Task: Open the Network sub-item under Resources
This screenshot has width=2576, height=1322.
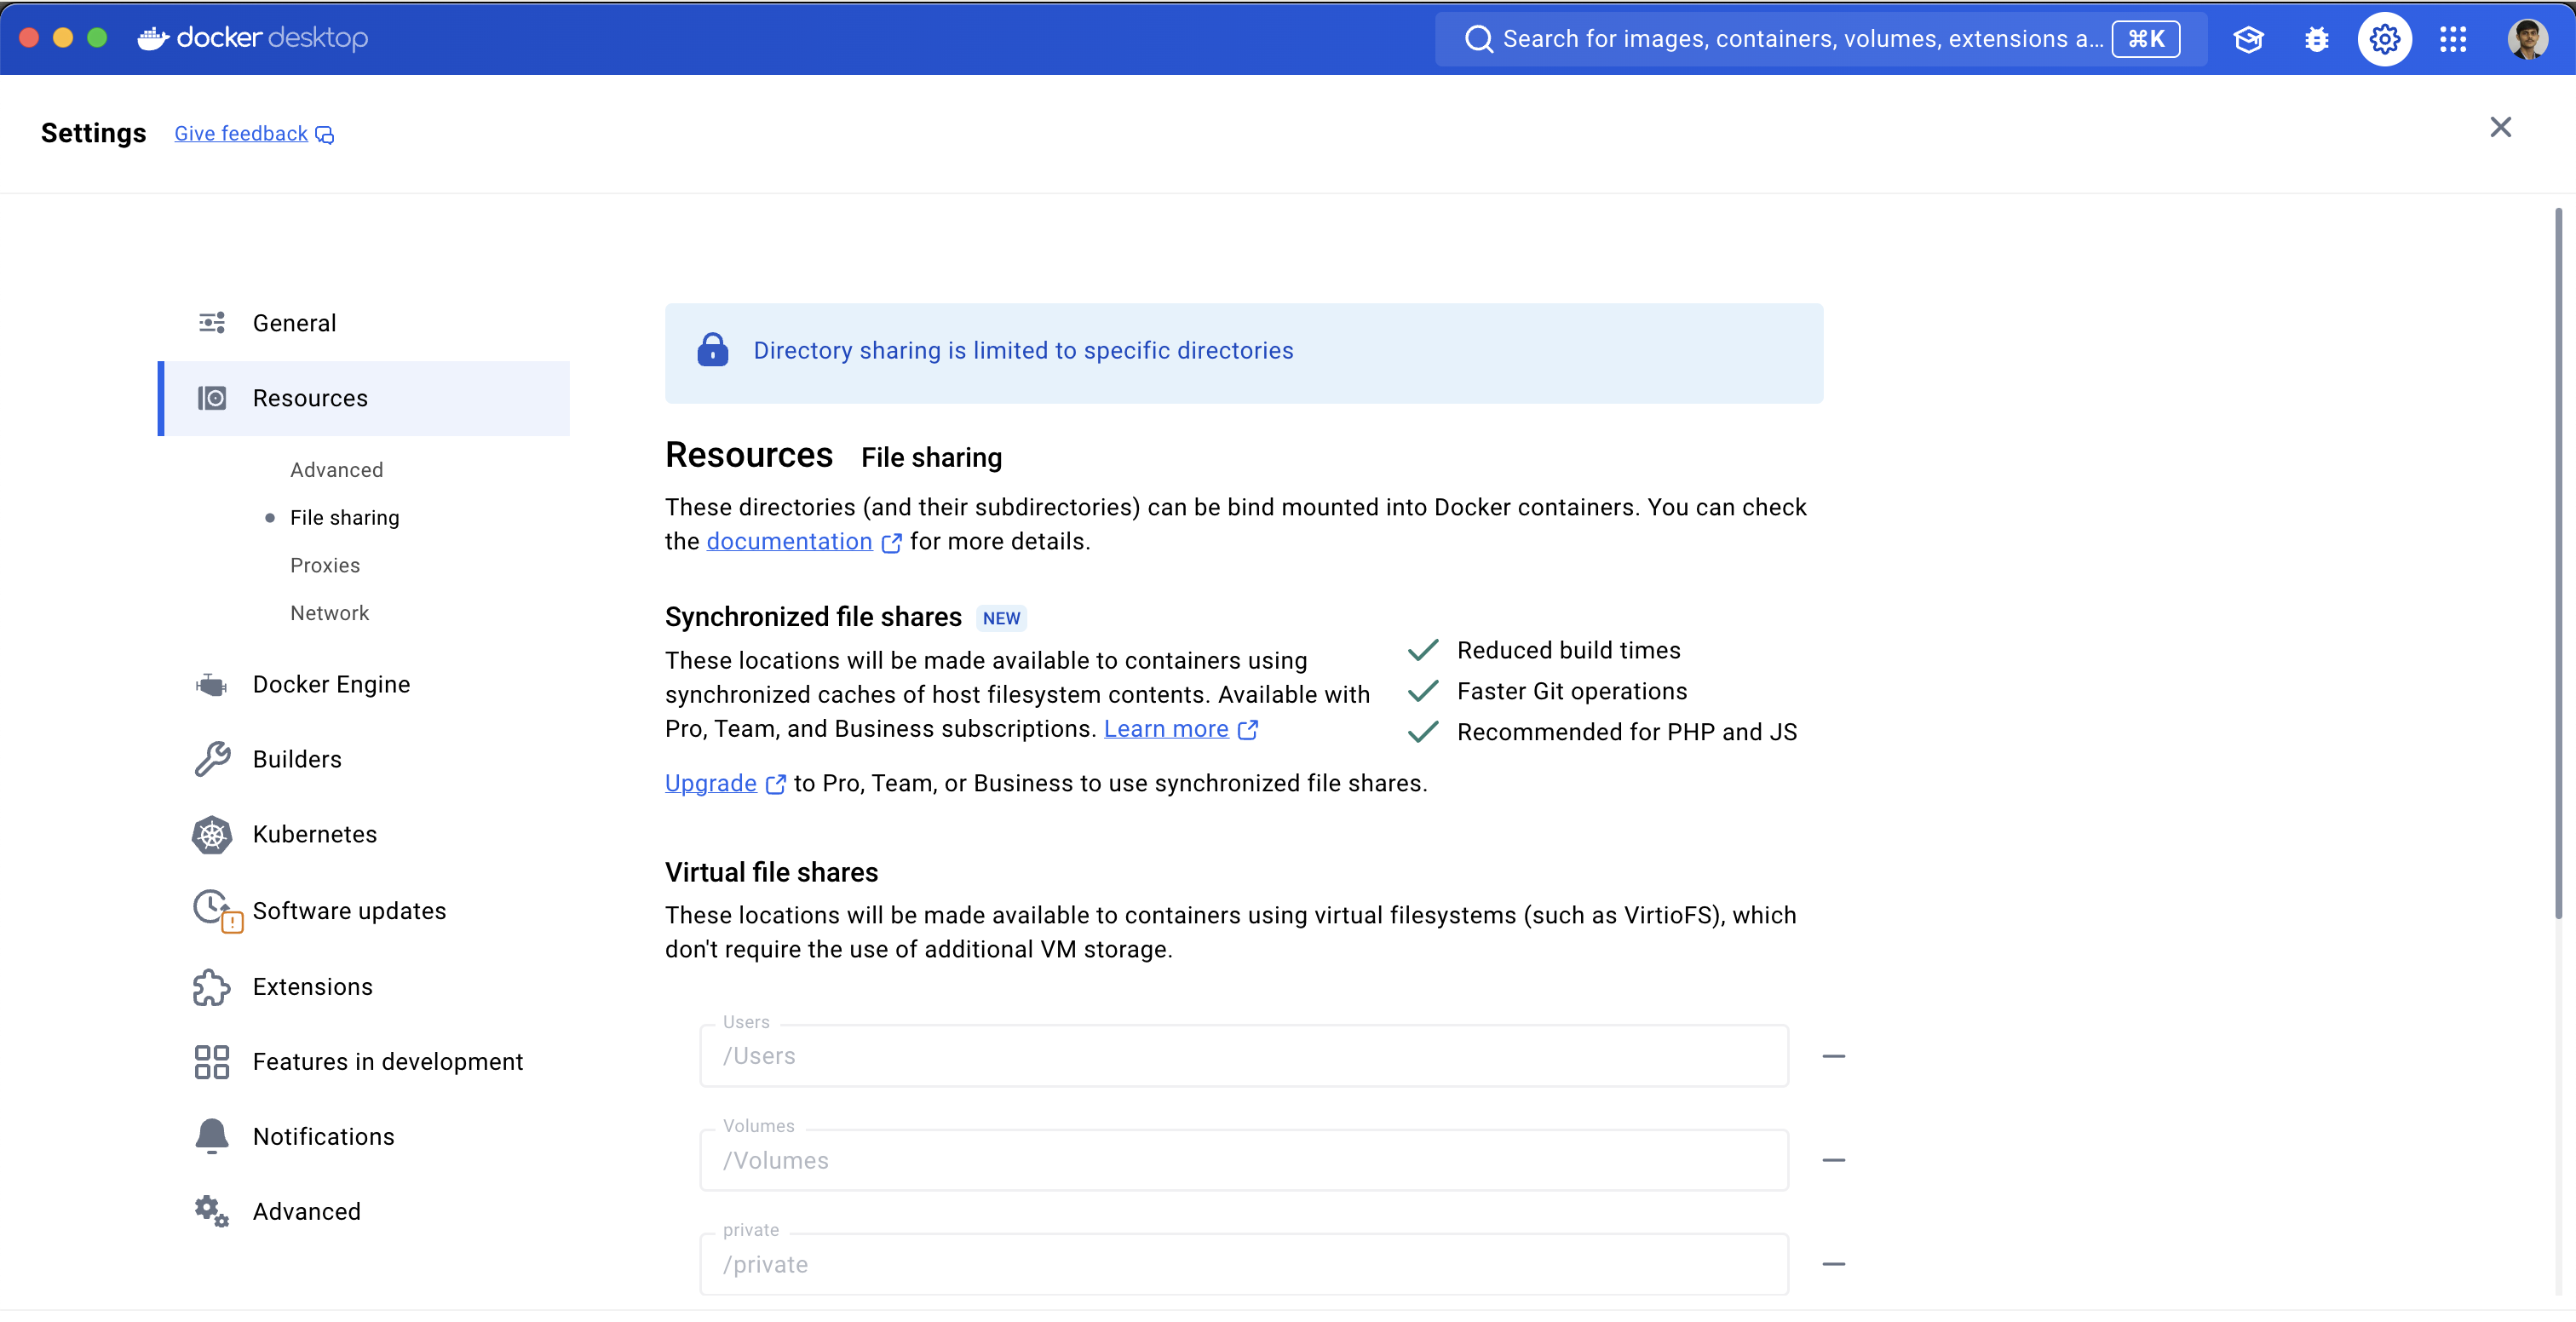Action: click(329, 613)
